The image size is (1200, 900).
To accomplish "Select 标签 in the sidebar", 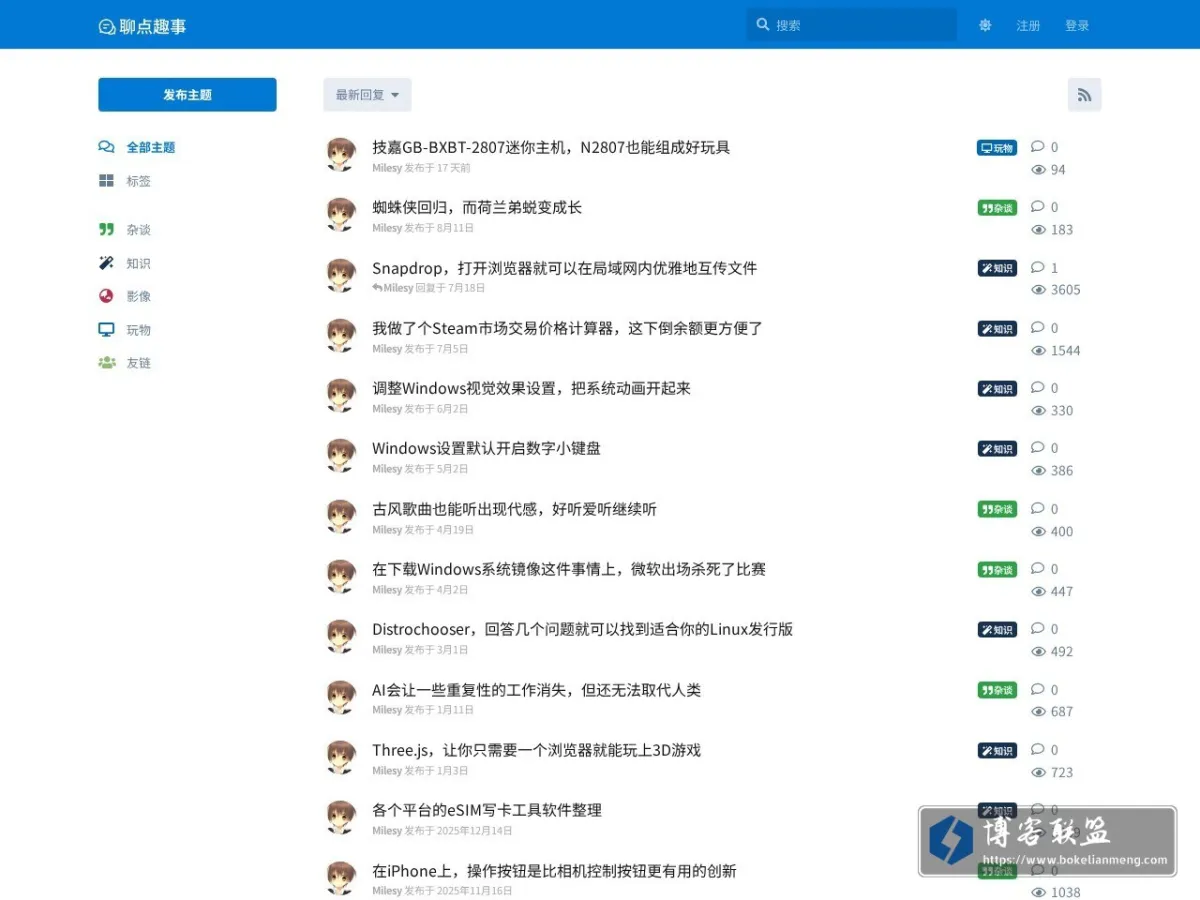I will click(x=138, y=181).
